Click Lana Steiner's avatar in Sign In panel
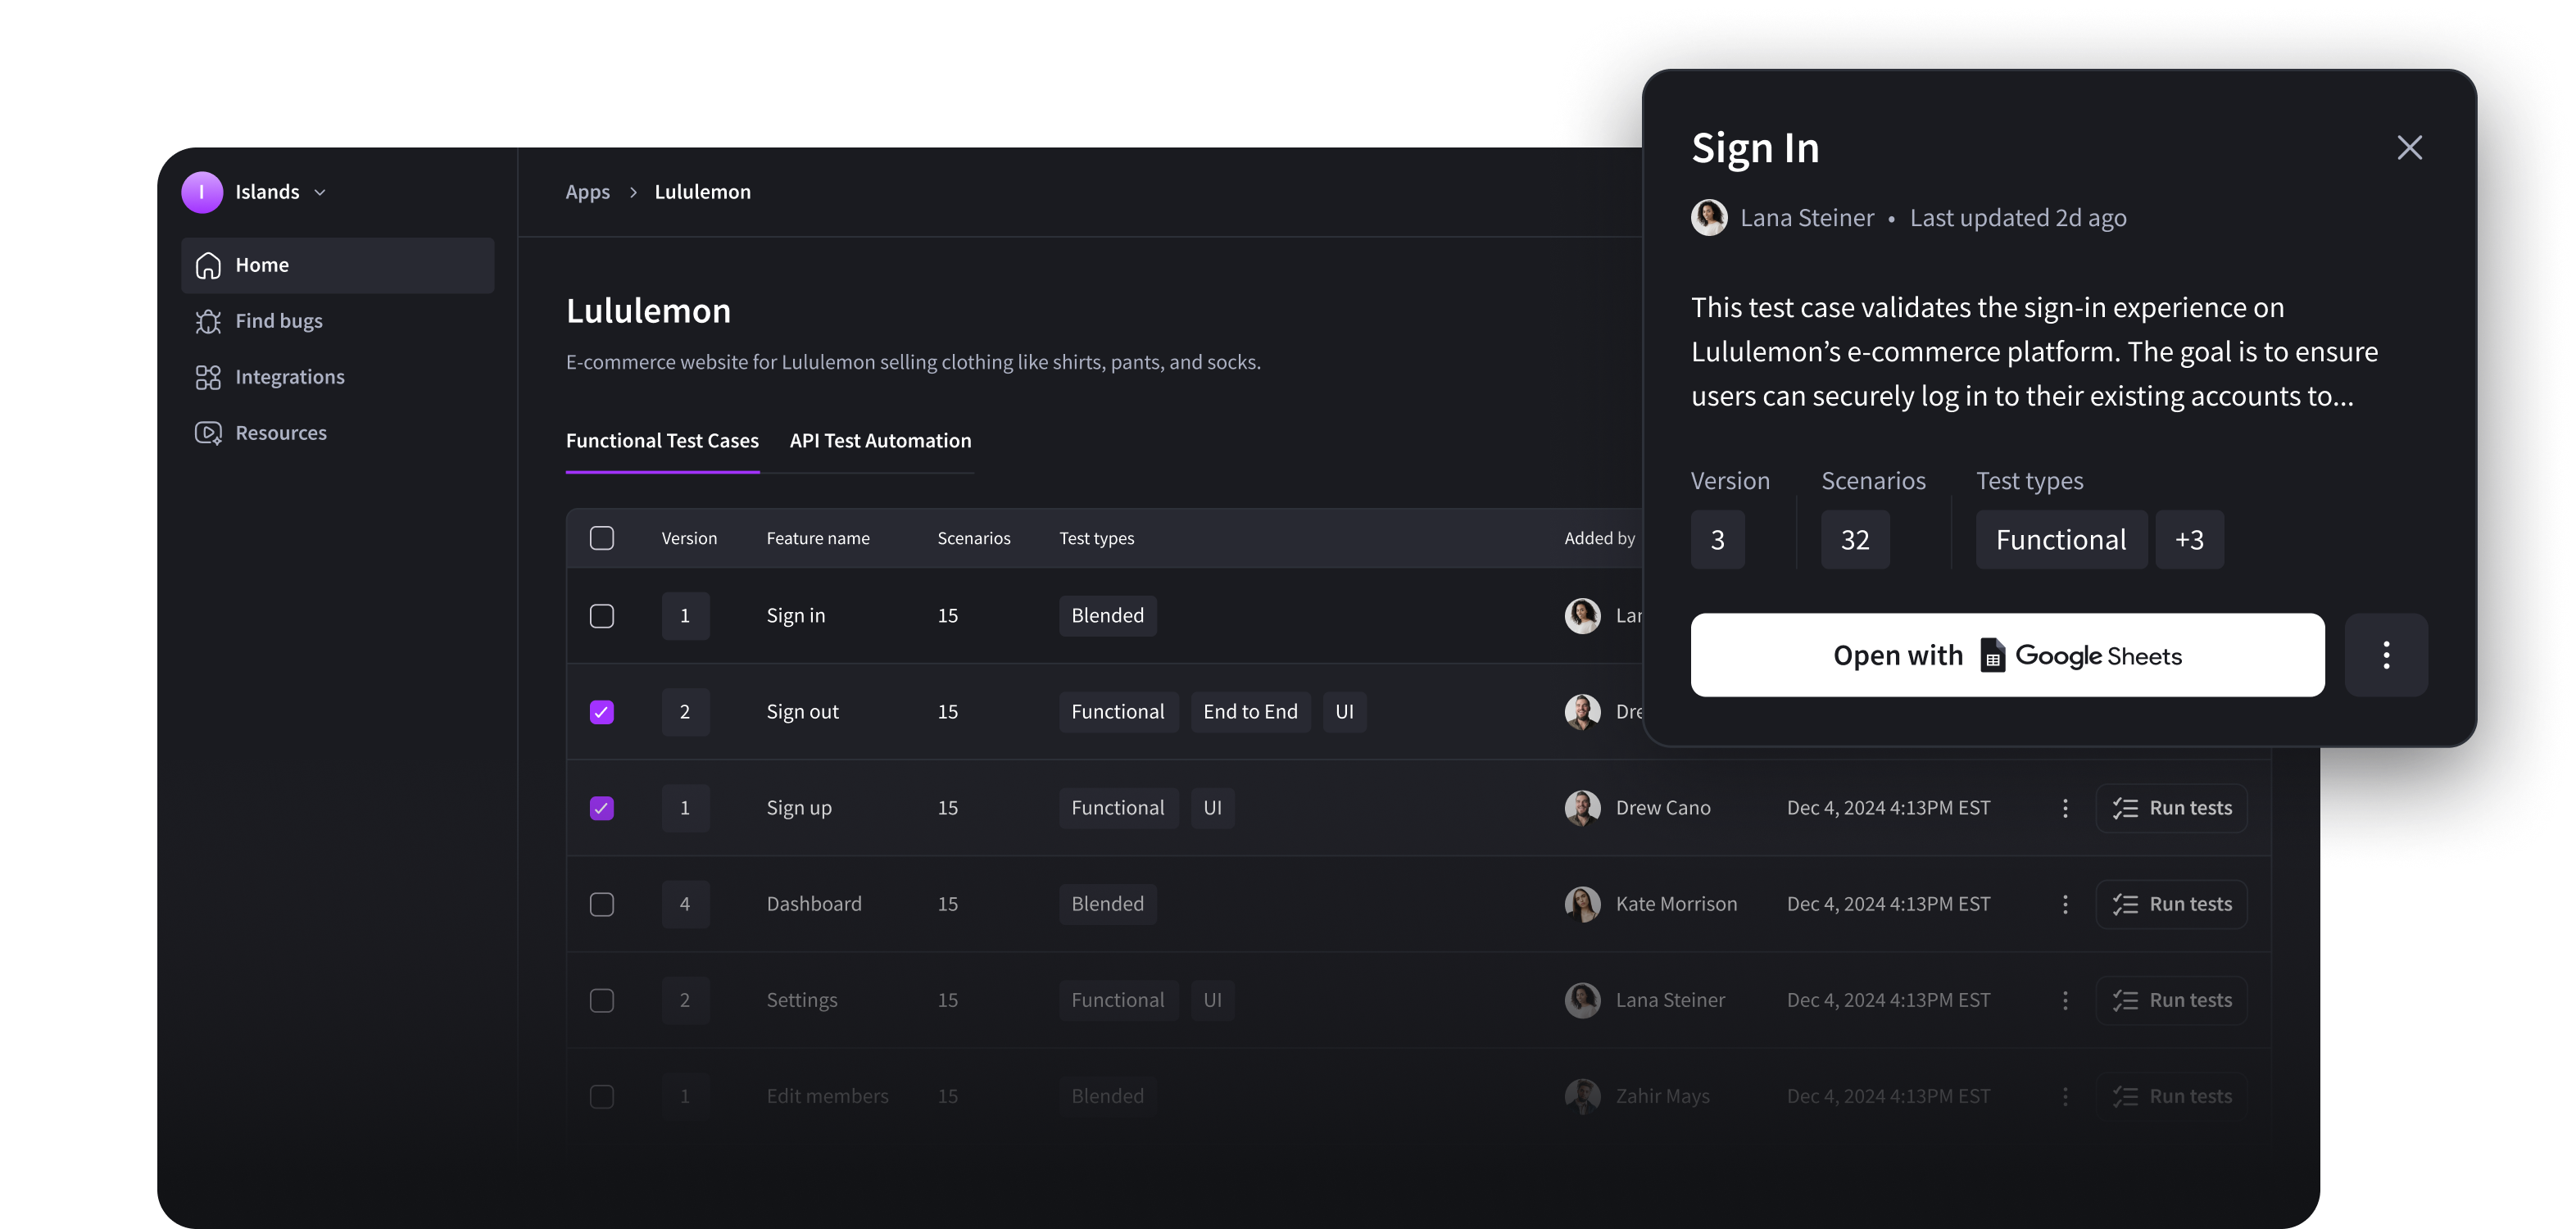The height and width of the screenshot is (1229, 2576). click(1709, 217)
